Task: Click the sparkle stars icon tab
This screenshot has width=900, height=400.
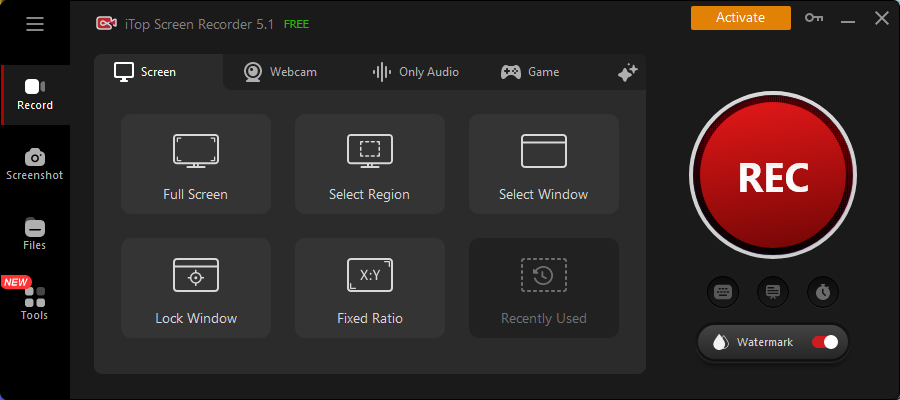Action: [x=627, y=73]
